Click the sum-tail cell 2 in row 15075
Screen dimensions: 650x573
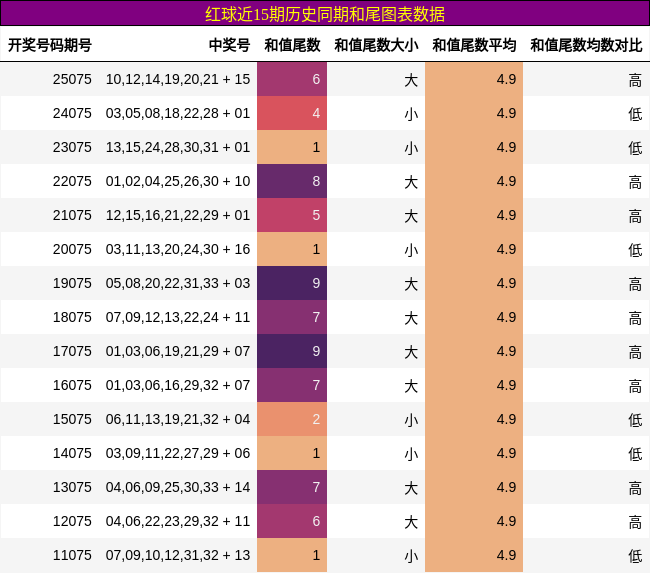tap(292, 419)
